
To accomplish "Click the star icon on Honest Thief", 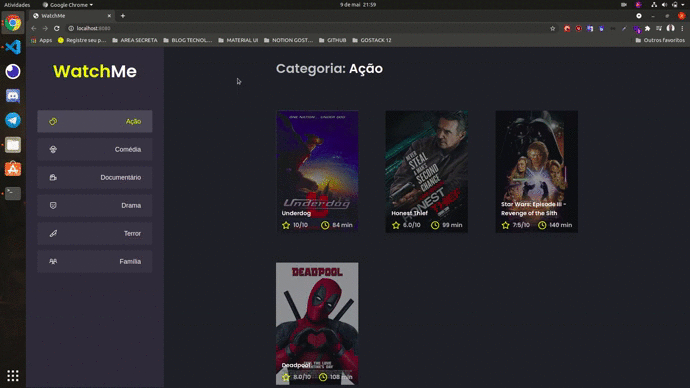I will point(396,225).
